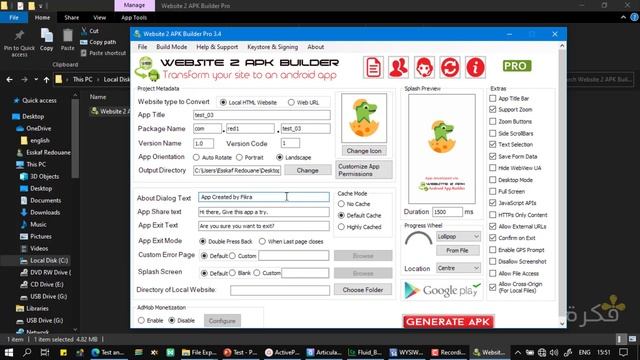
Task: Click the Choose Folder button
Action: click(363, 289)
